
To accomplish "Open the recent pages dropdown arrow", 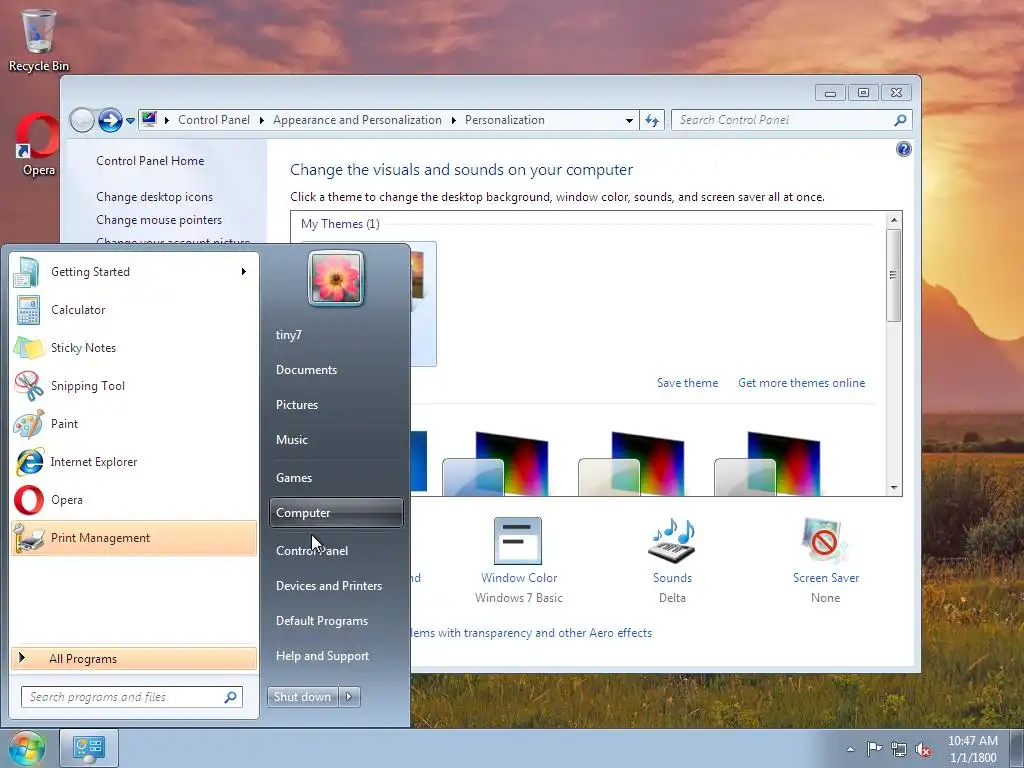I will [130, 120].
